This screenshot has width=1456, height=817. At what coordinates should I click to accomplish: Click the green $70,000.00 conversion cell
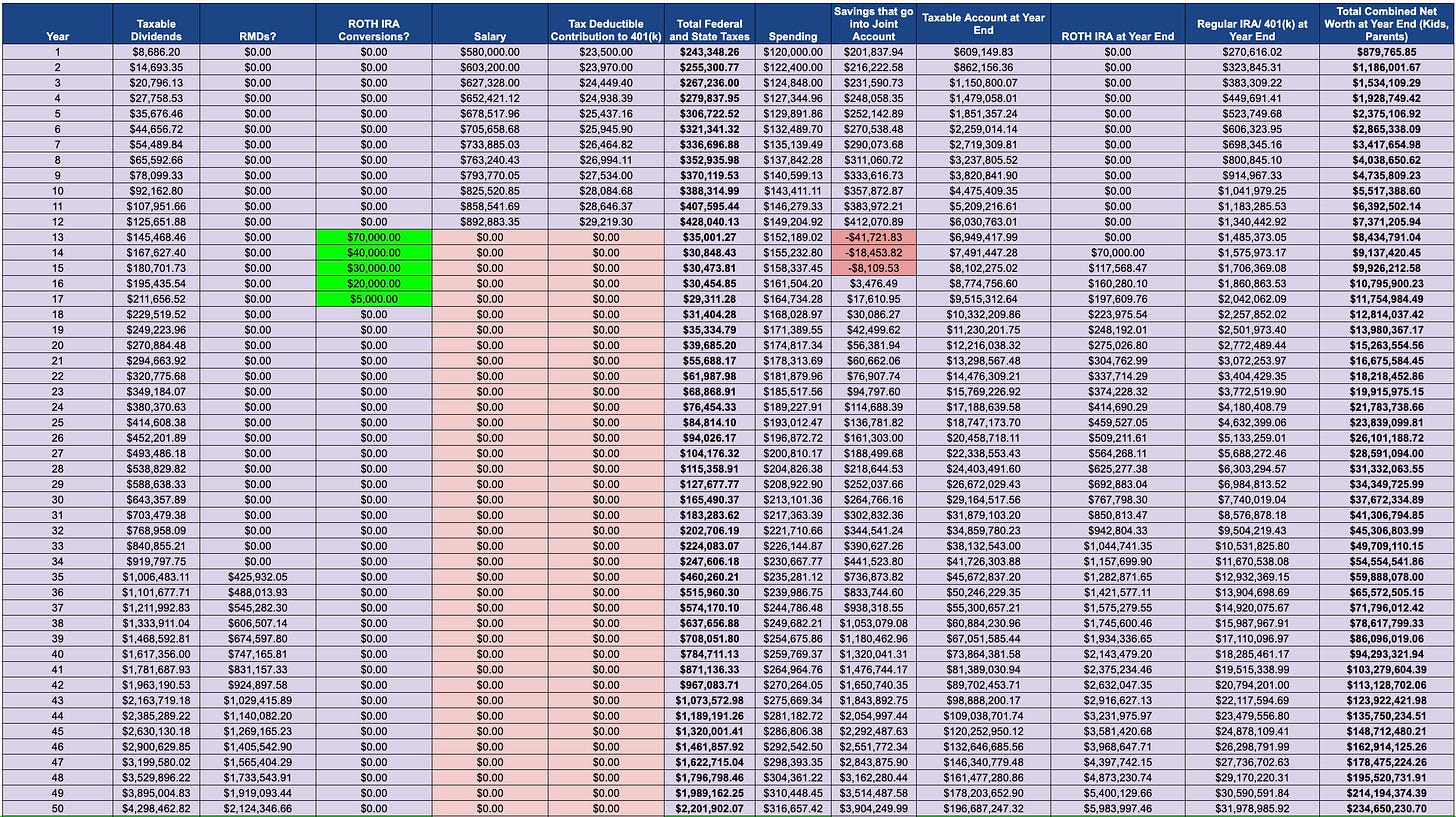tap(373, 238)
